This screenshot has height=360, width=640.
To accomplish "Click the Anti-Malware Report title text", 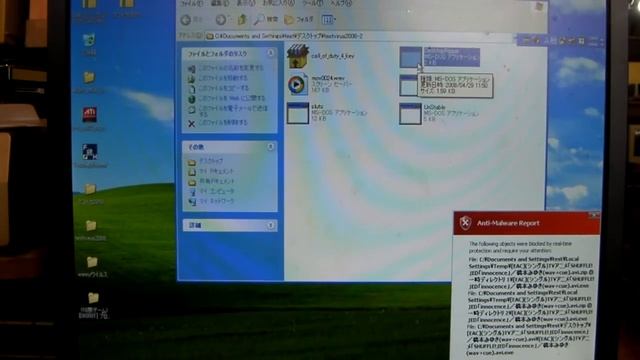I will pos(508,223).
